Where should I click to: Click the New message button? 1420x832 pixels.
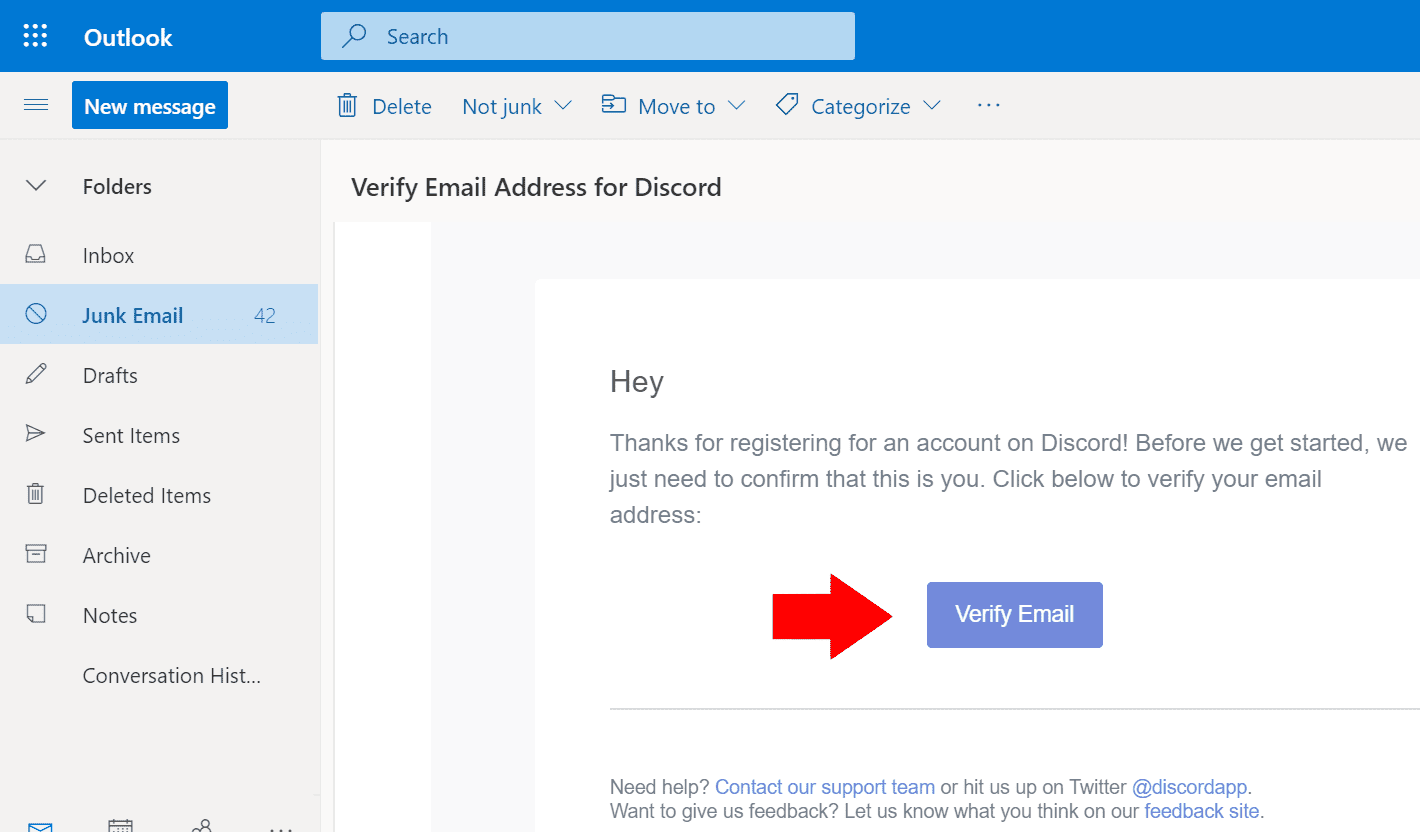coord(150,105)
